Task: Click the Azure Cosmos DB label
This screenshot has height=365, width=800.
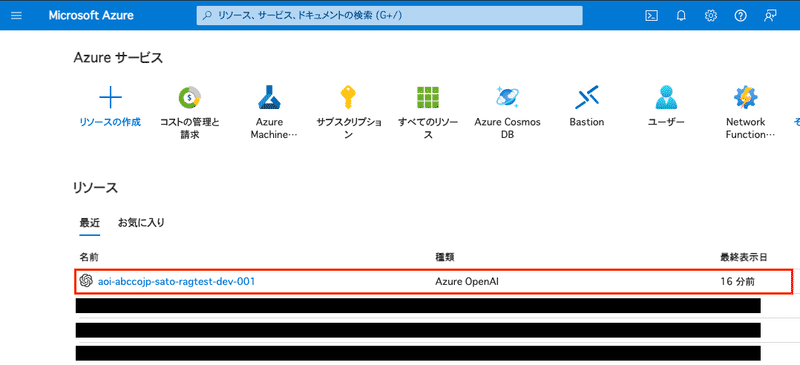Action: [507, 128]
